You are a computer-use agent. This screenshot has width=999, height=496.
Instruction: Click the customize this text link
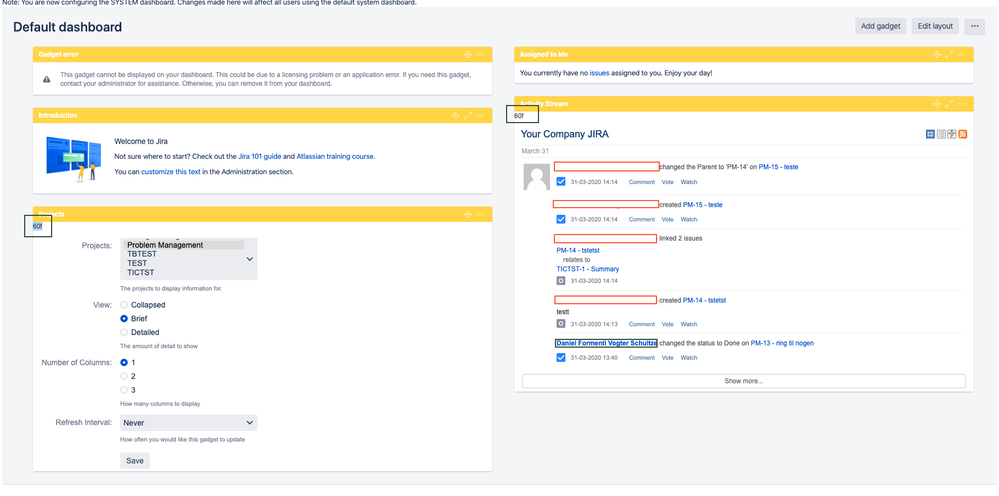tap(171, 172)
